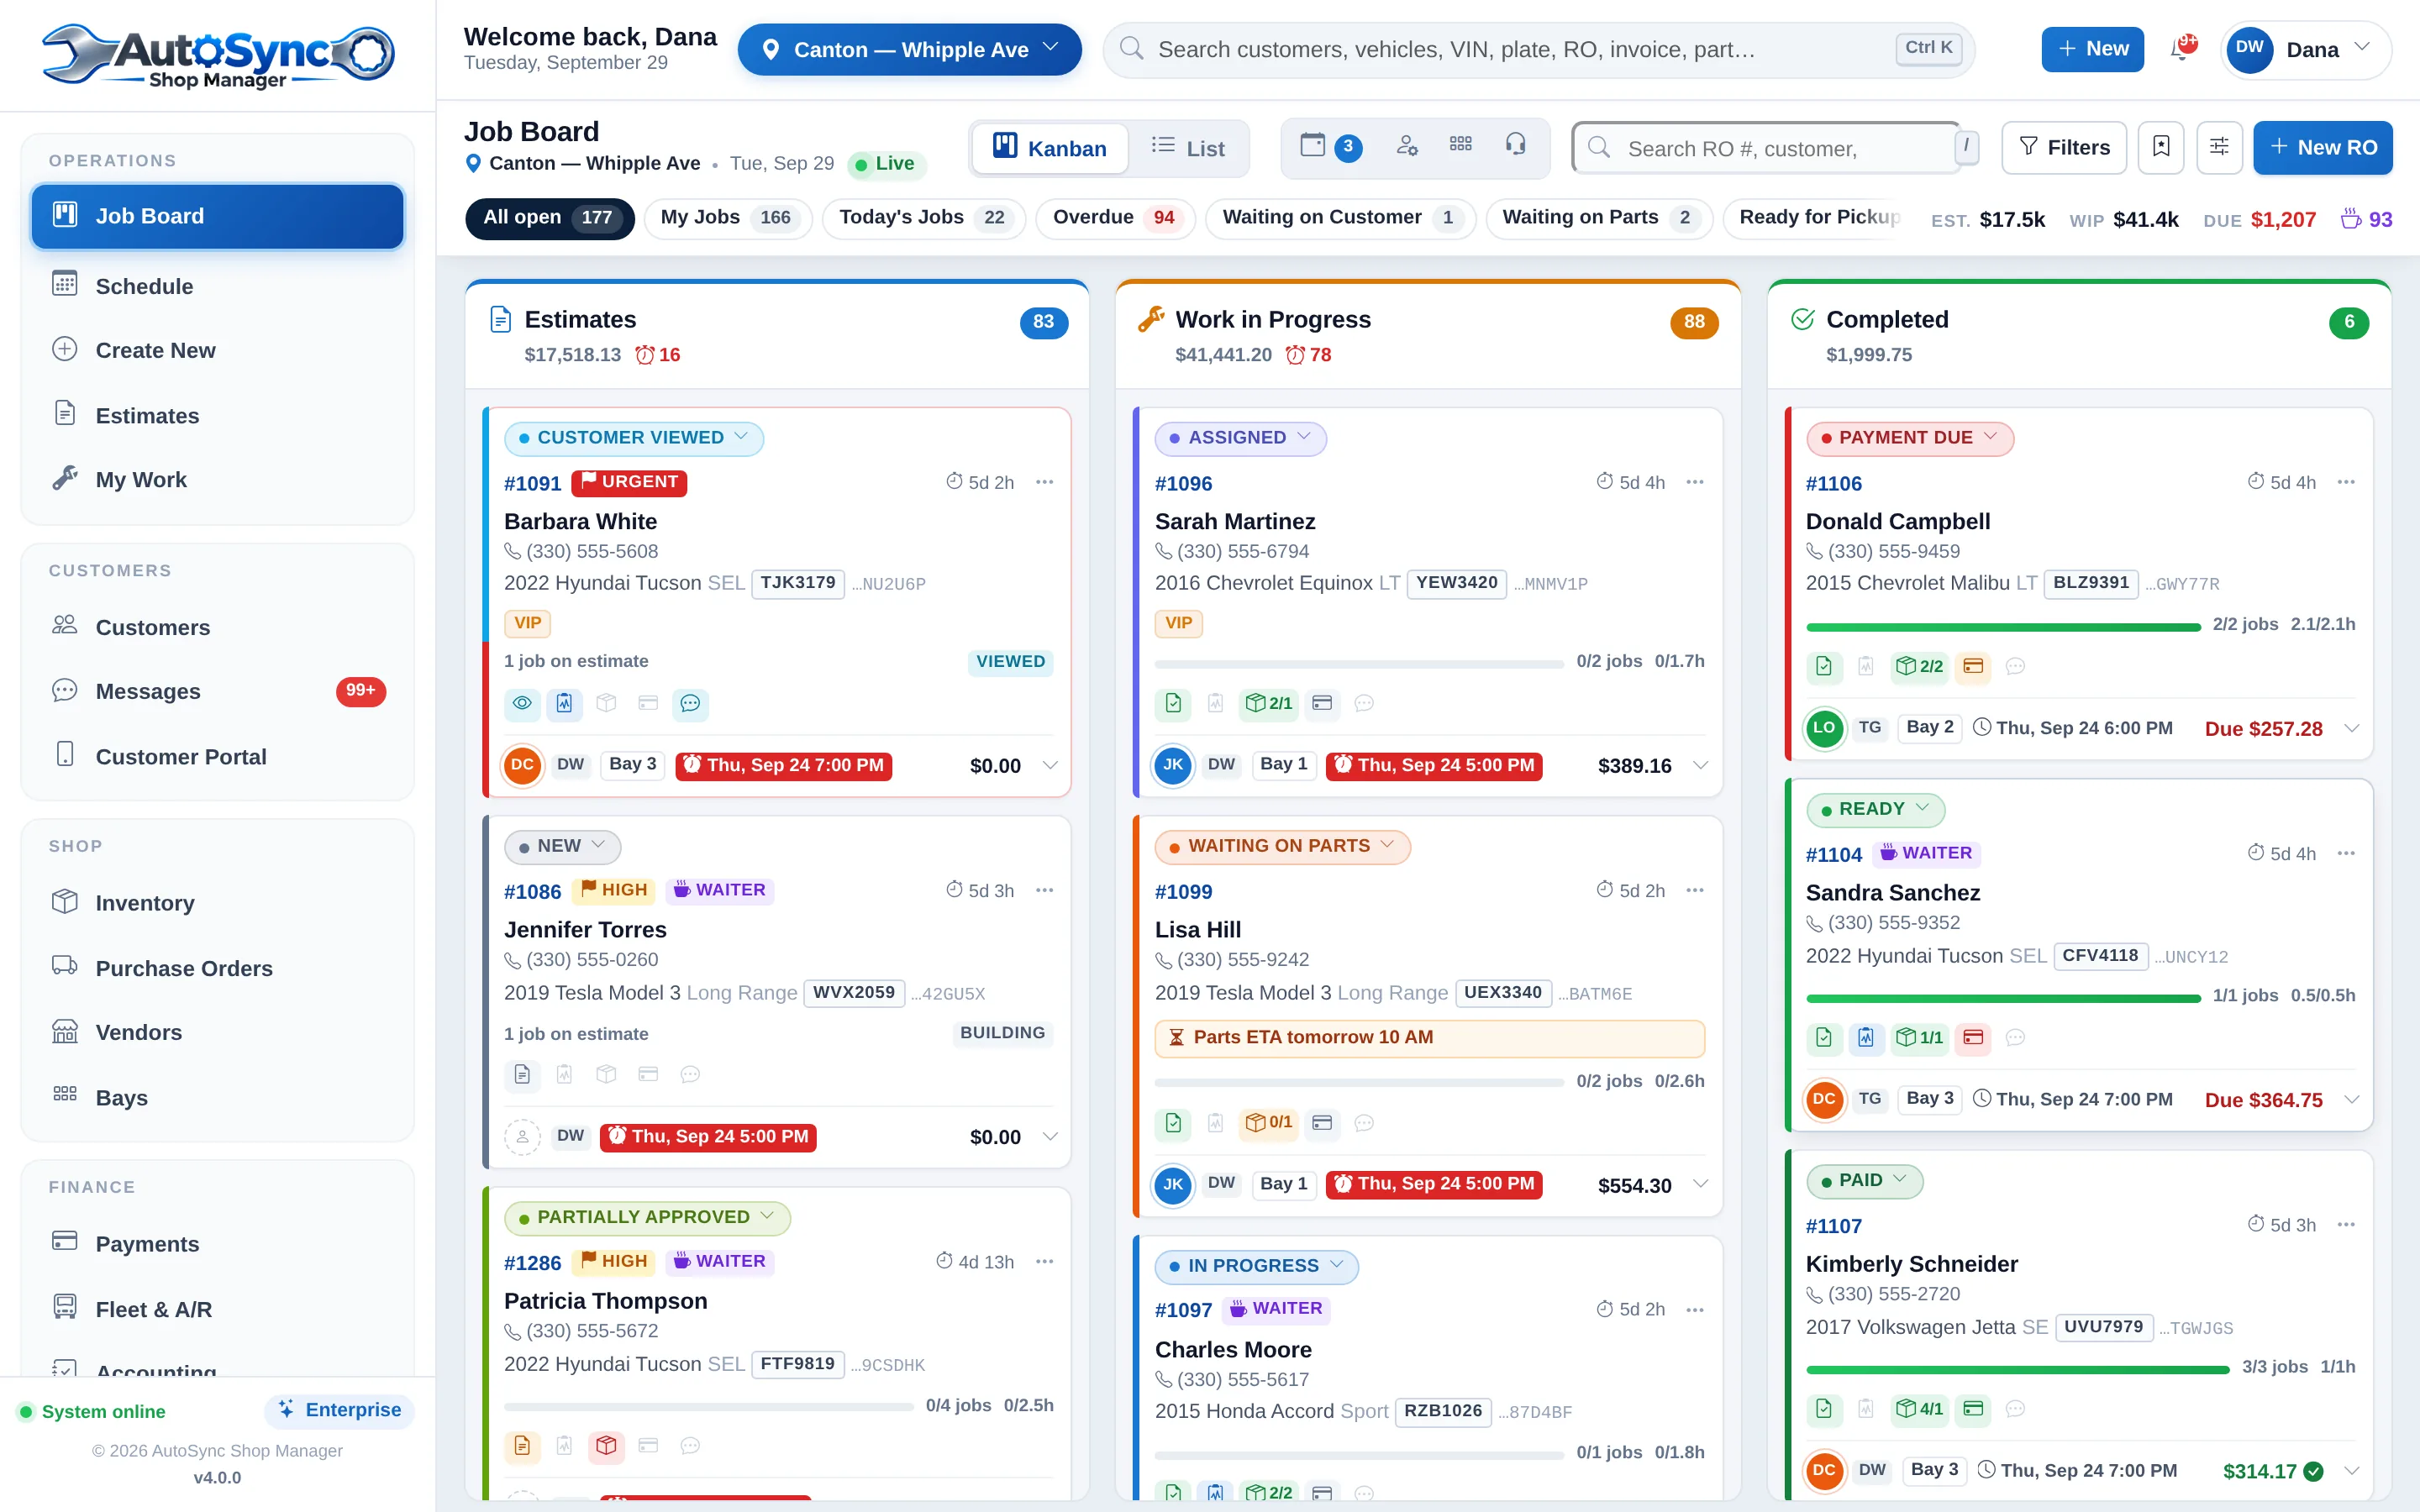Select the All open filter chip
Image resolution: width=2420 pixels, height=1512 pixels.
click(549, 218)
